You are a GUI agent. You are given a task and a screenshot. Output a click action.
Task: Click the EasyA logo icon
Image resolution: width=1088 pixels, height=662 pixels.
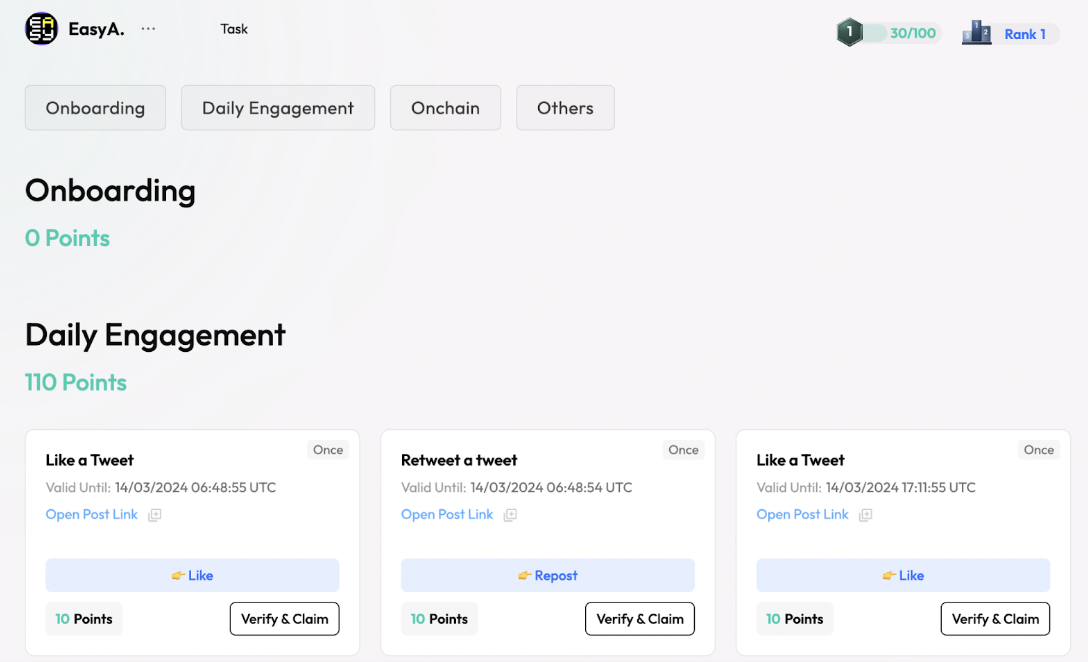click(x=42, y=29)
